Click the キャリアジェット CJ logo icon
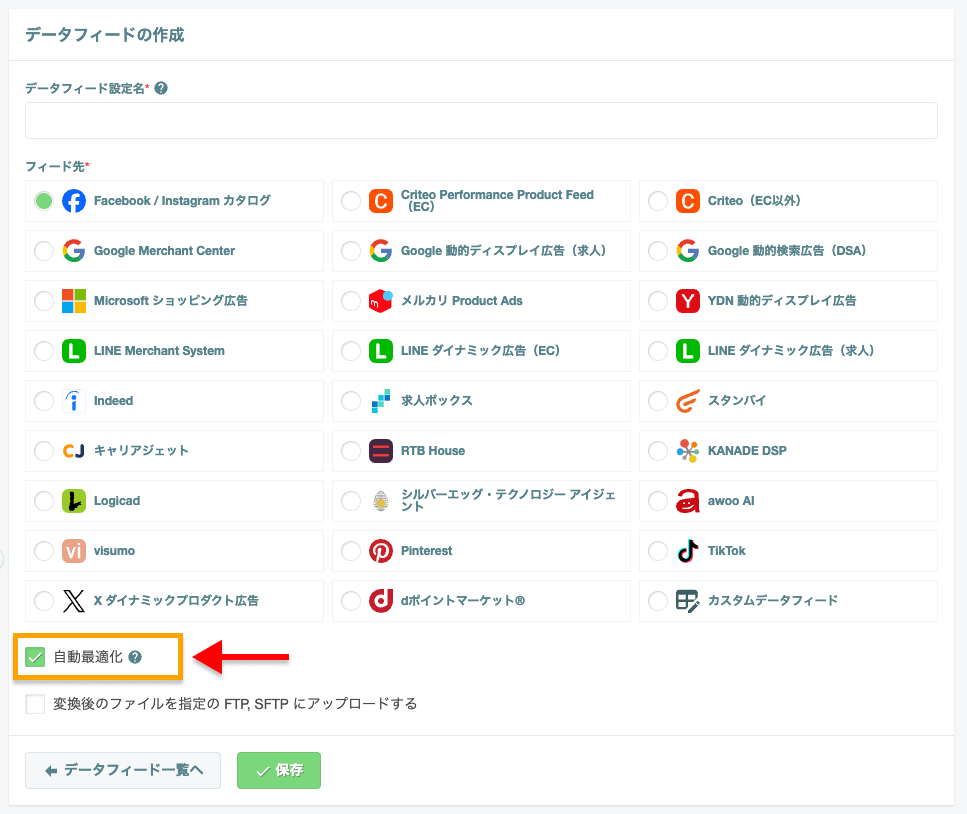967x814 pixels. coord(74,451)
